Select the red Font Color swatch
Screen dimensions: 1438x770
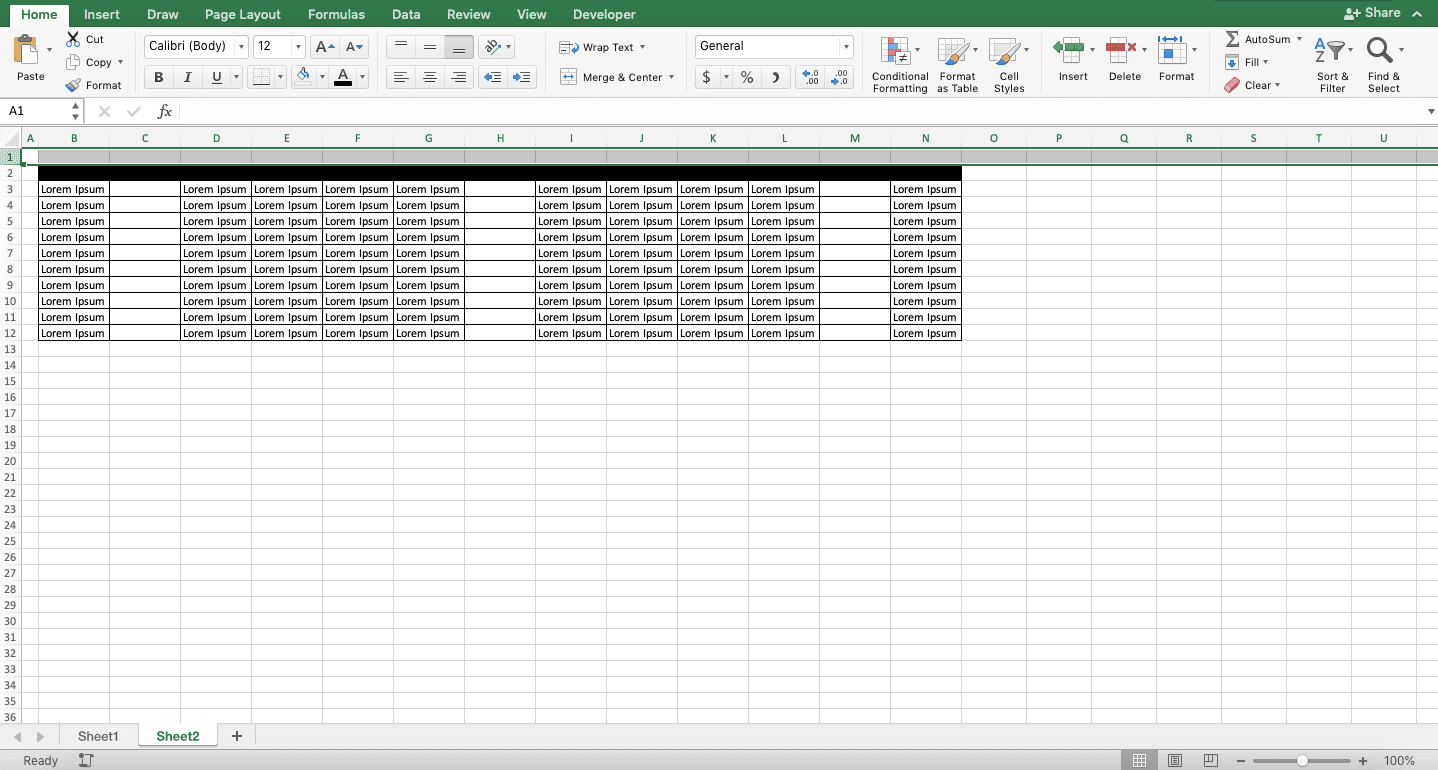342,76
